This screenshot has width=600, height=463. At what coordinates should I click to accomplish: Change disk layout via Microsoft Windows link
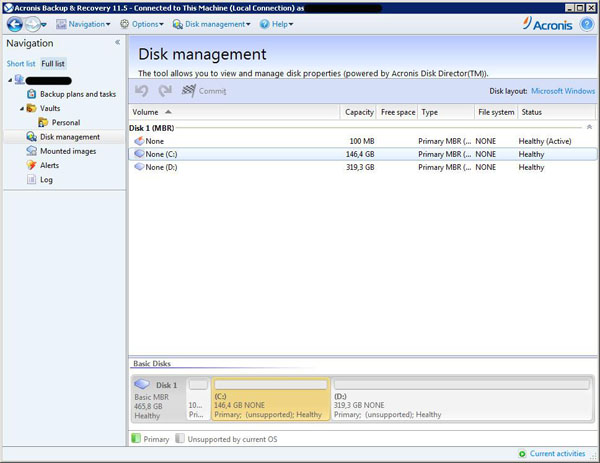563,91
